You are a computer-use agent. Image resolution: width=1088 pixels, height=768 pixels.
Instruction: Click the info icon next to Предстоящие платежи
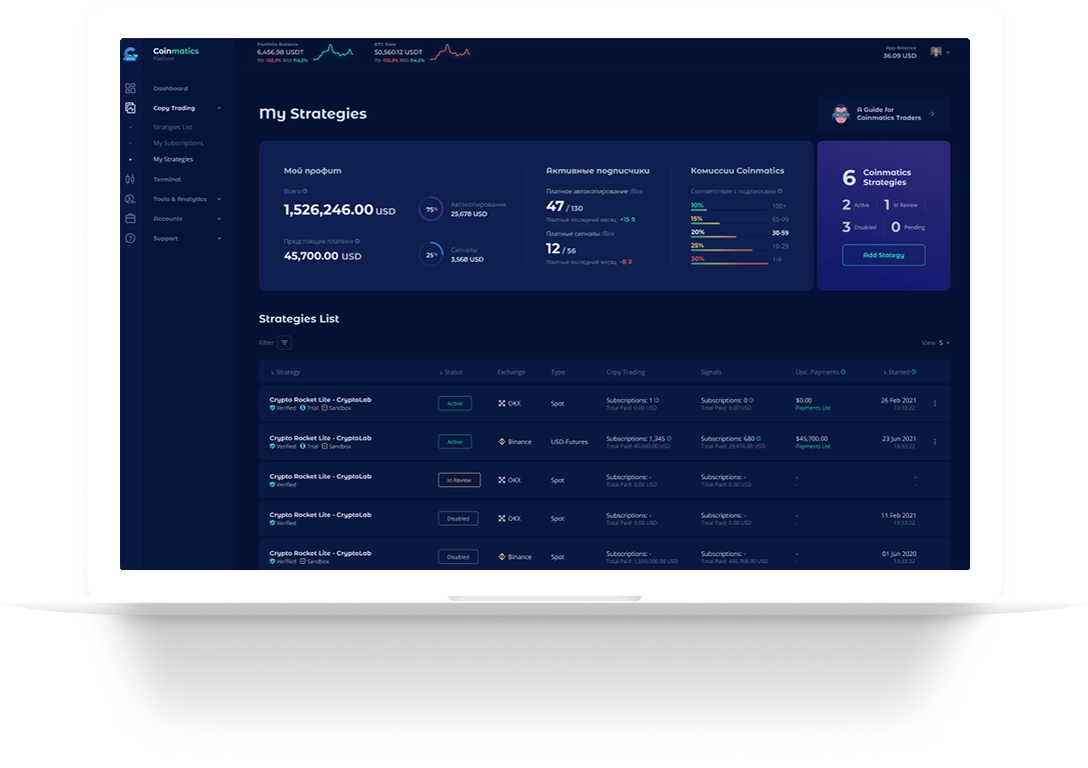coord(357,241)
